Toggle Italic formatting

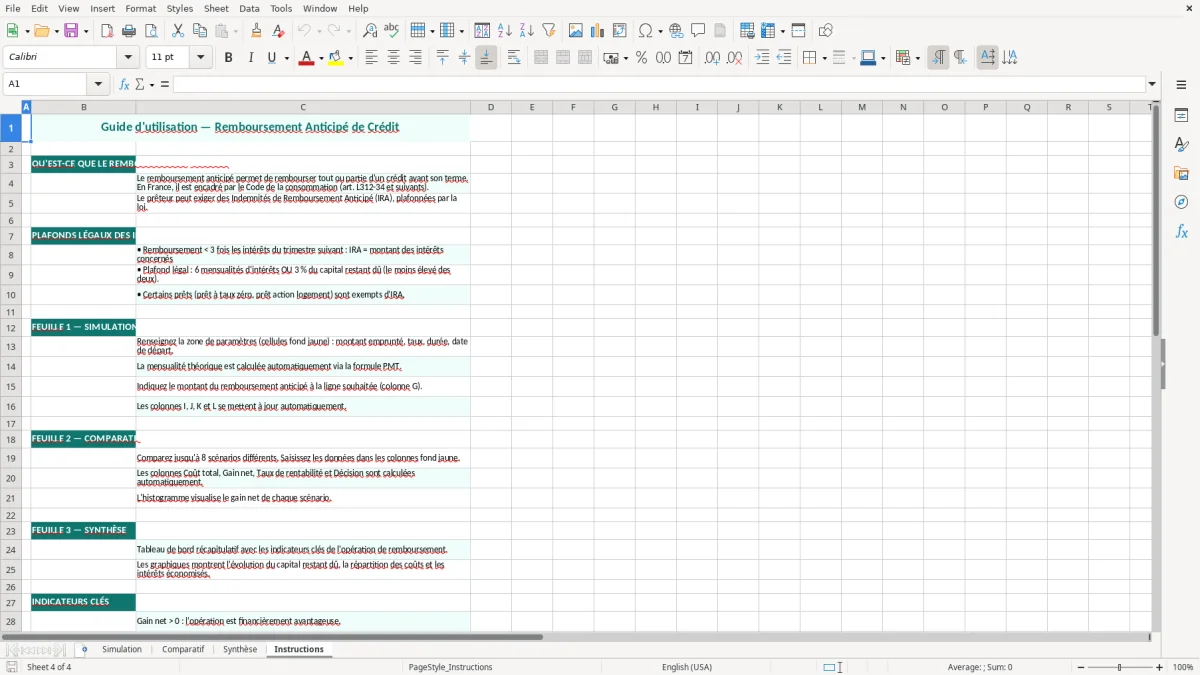250,58
